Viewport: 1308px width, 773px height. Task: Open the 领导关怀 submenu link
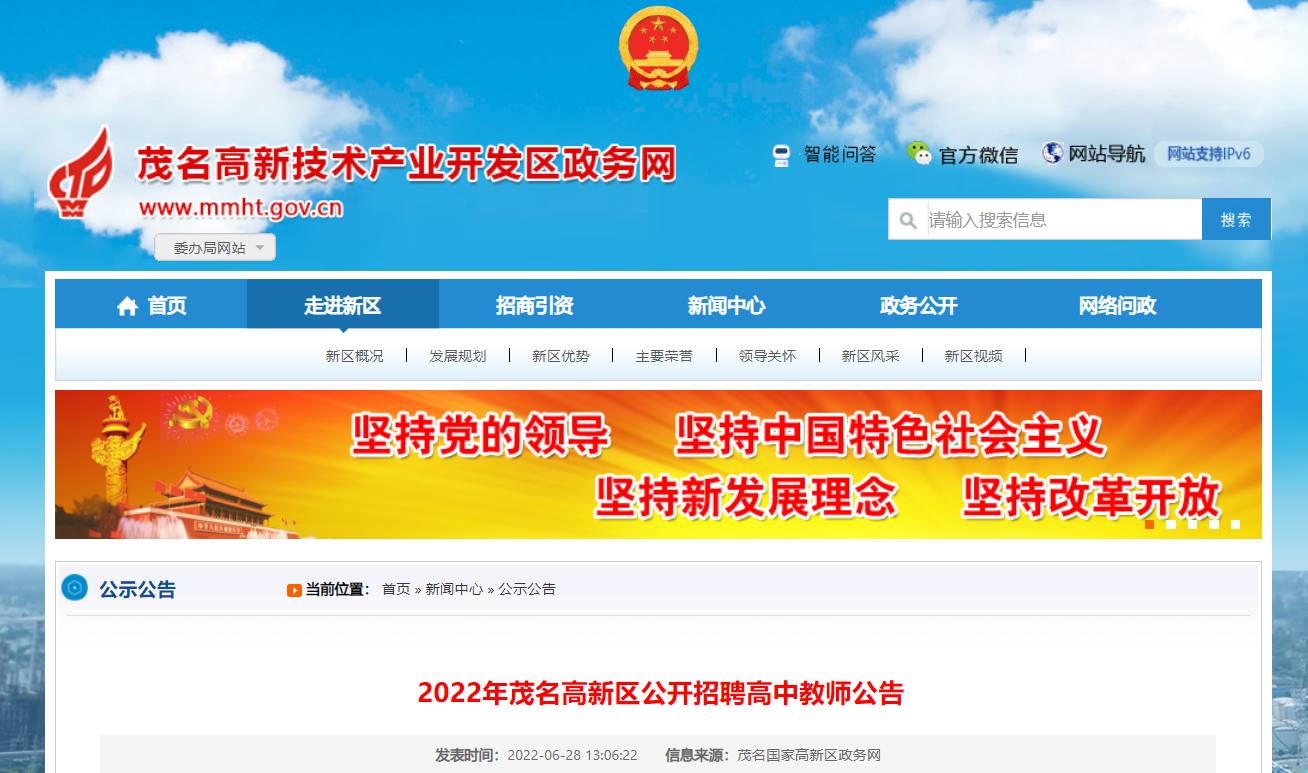[767, 356]
